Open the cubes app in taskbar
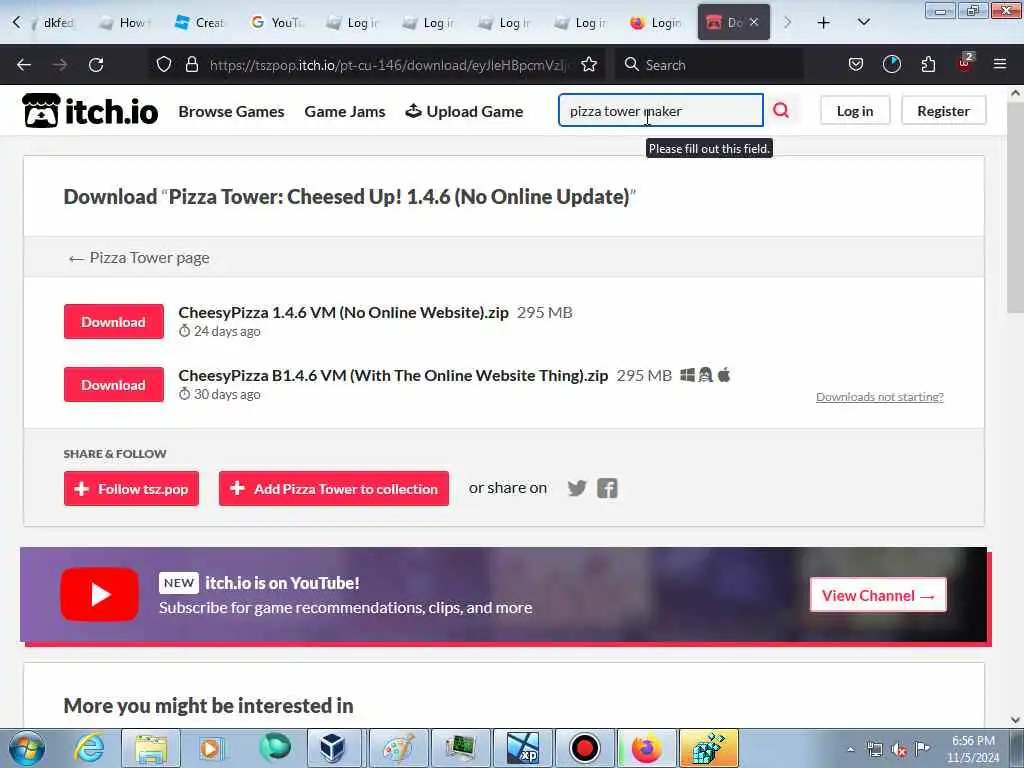The width and height of the screenshot is (1024, 768). tap(709, 748)
